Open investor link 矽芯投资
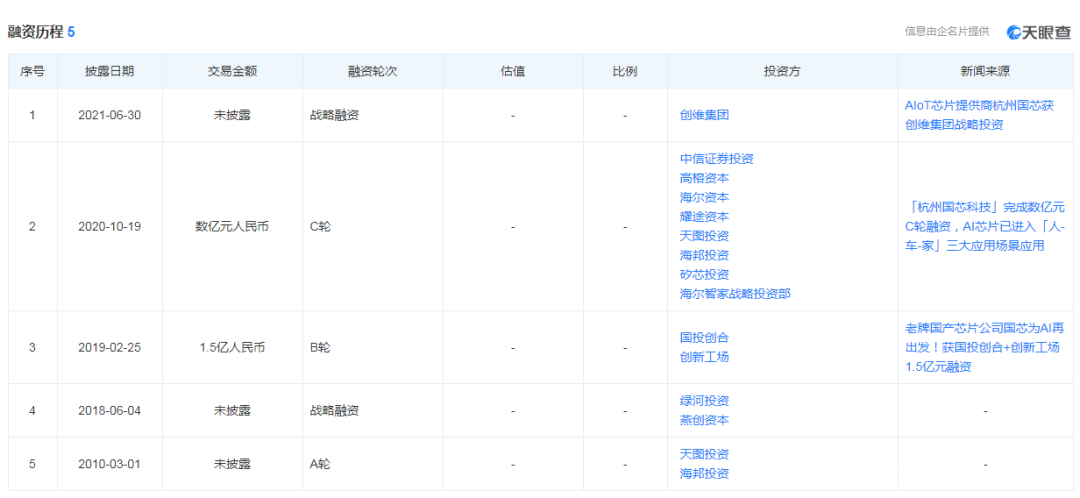 [704, 275]
